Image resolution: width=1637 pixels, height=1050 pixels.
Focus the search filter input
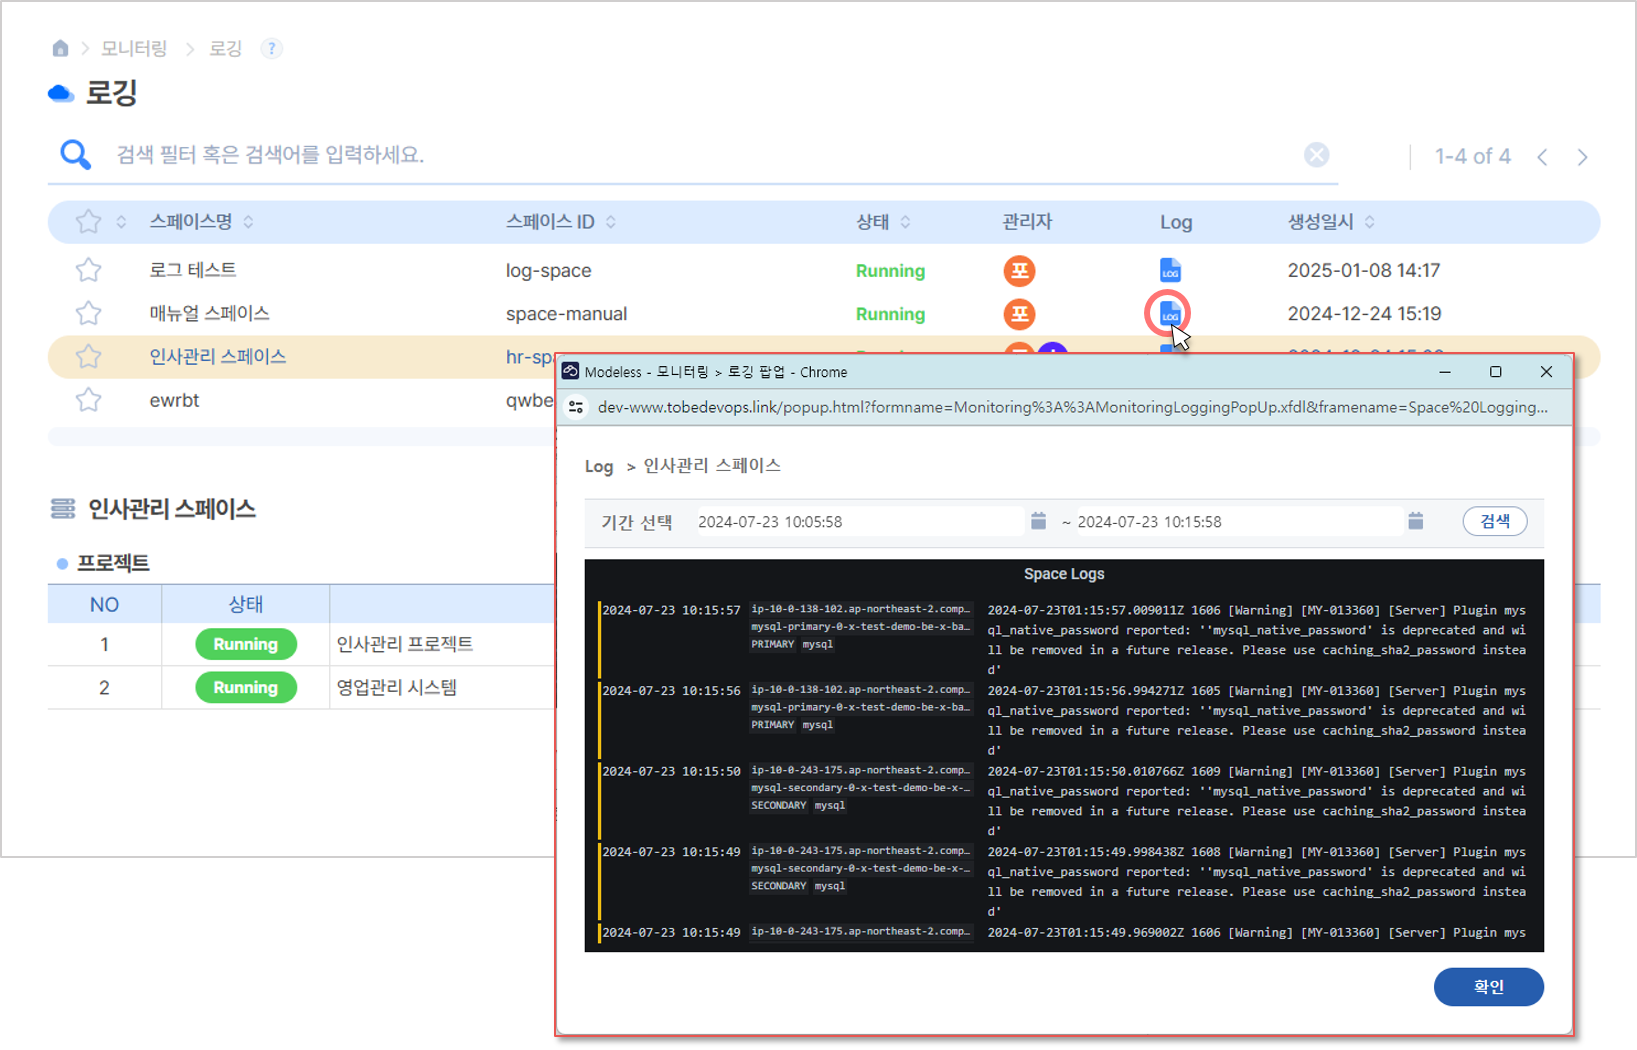[700, 155]
